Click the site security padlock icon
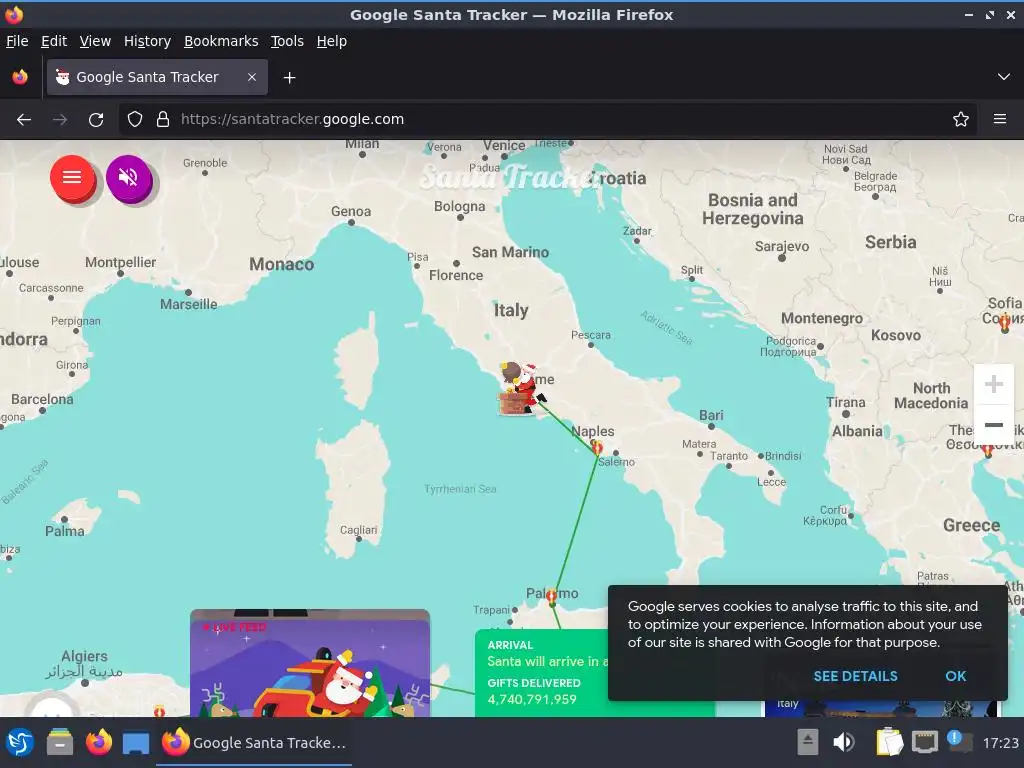The image size is (1024, 768). click(x=163, y=120)
